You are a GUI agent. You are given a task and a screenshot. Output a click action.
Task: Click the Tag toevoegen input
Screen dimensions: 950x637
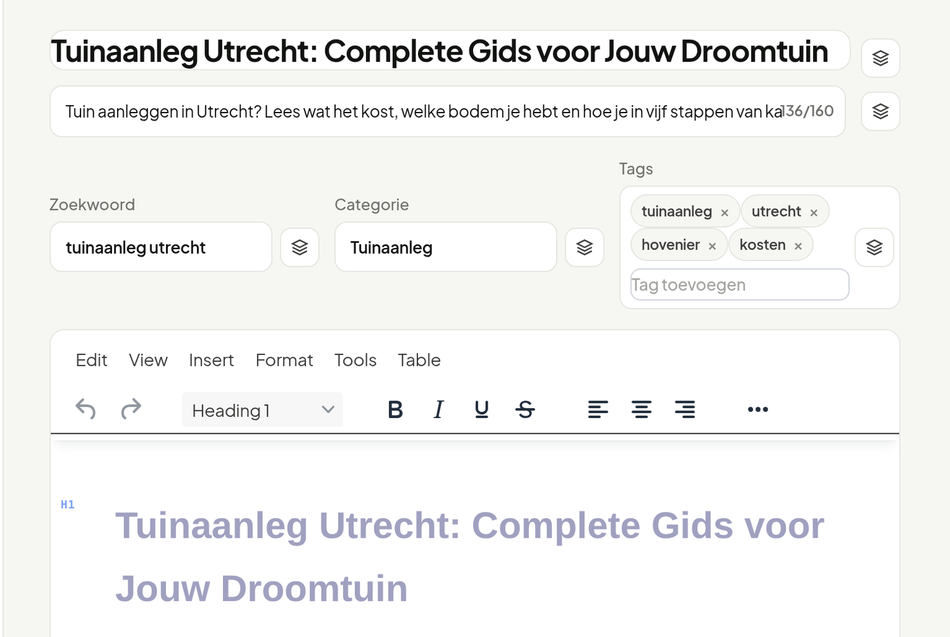tap(740, 285)
